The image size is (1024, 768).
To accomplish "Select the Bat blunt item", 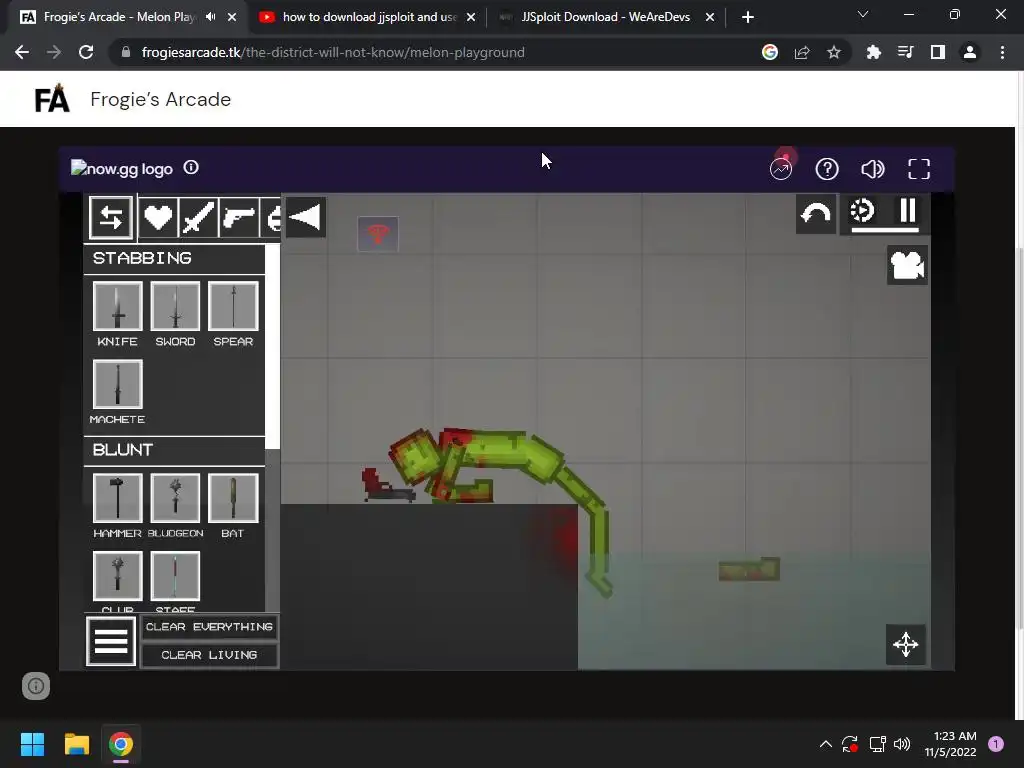I will click(x=233, y=498).
